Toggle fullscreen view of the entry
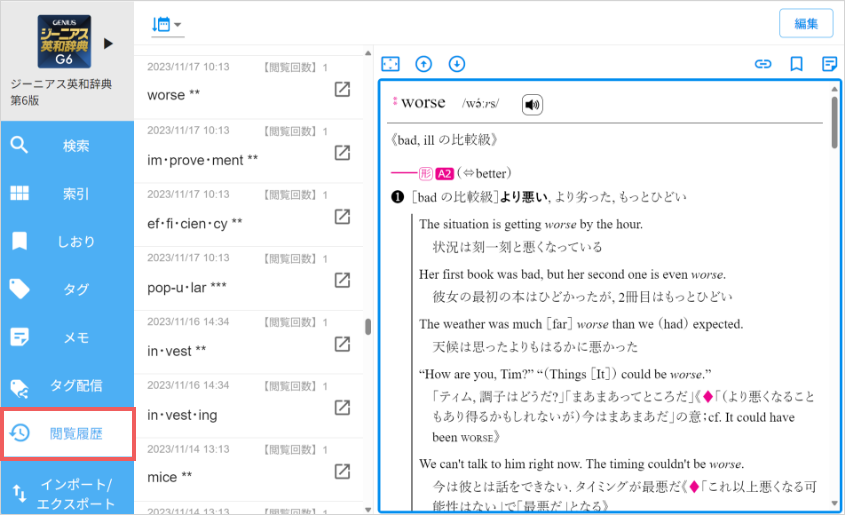 click(x=390, y=64)
